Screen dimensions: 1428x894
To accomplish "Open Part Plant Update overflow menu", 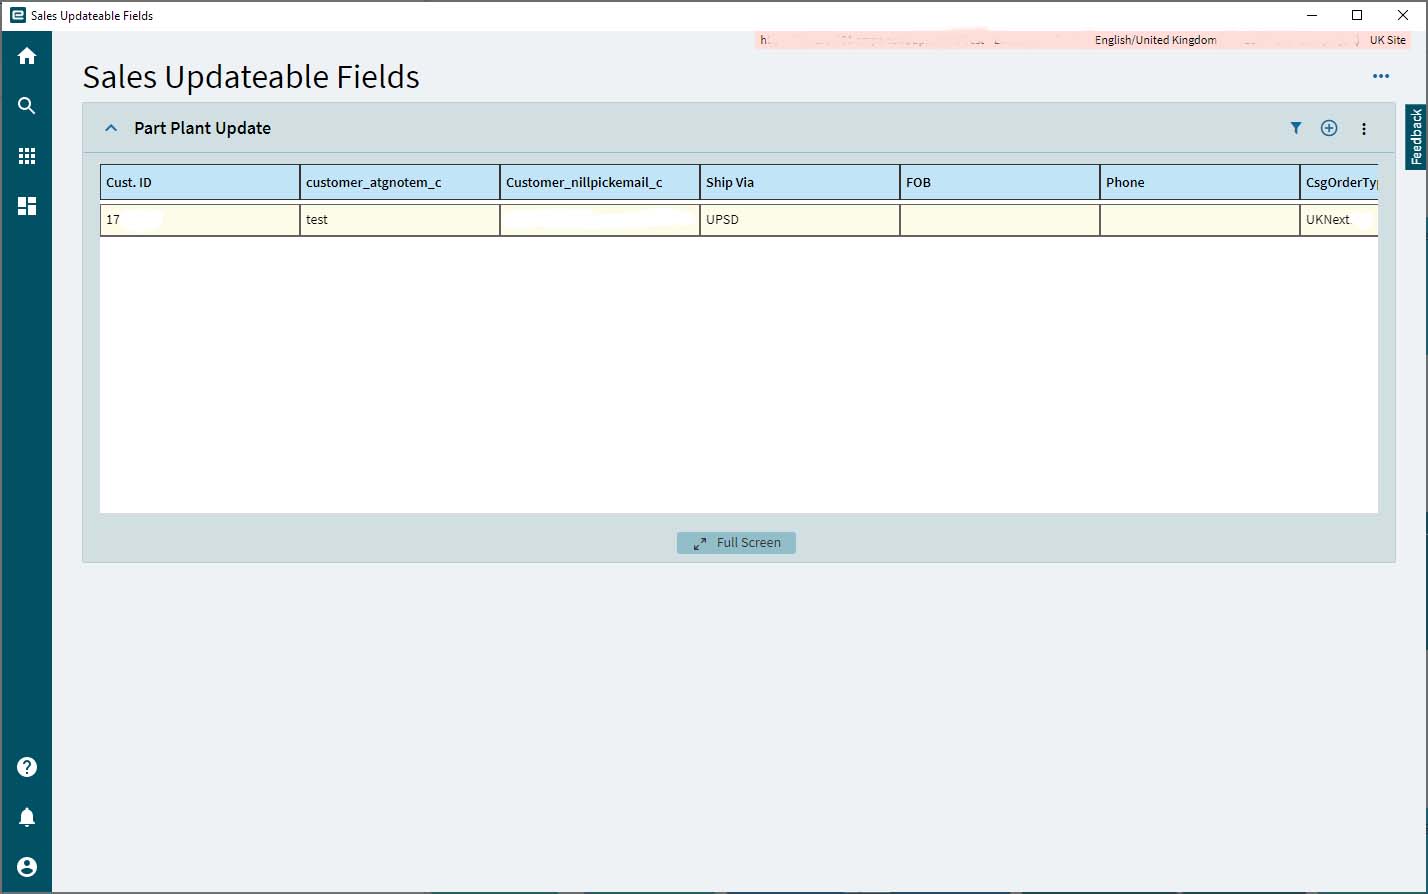I will [1364, 129].
